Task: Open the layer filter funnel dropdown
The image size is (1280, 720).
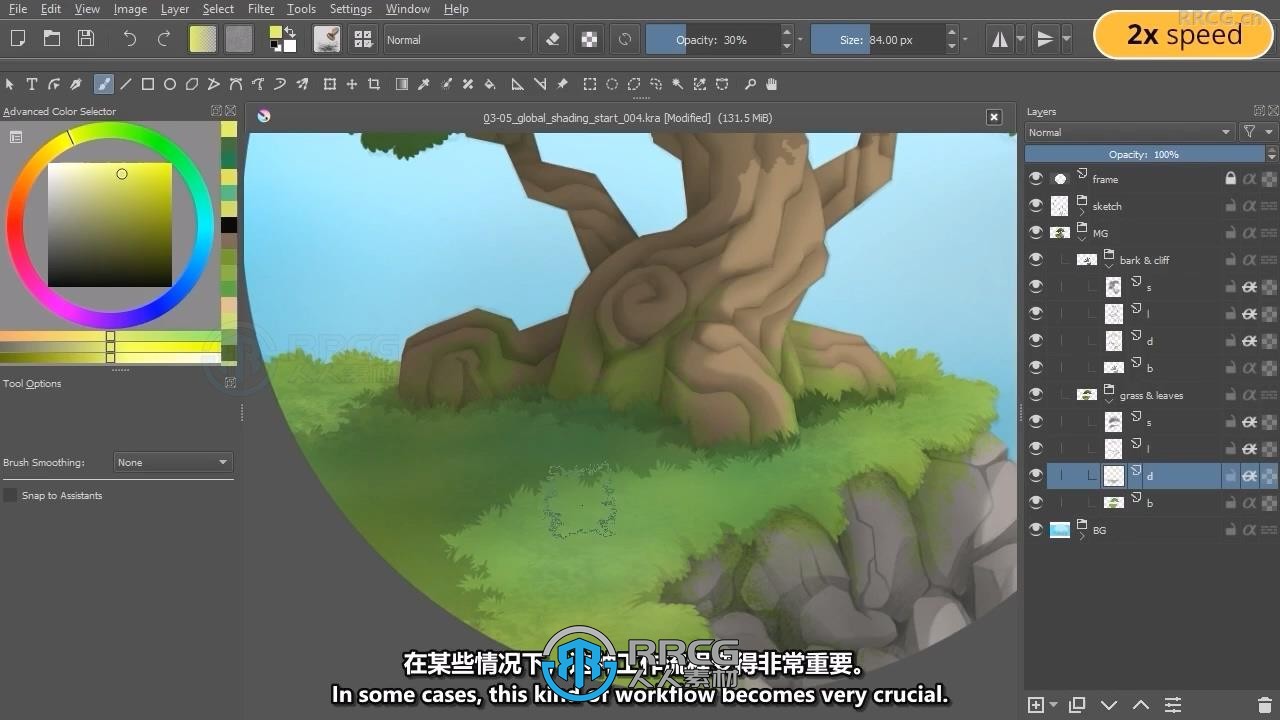Action: click(x=1258, y=132)
